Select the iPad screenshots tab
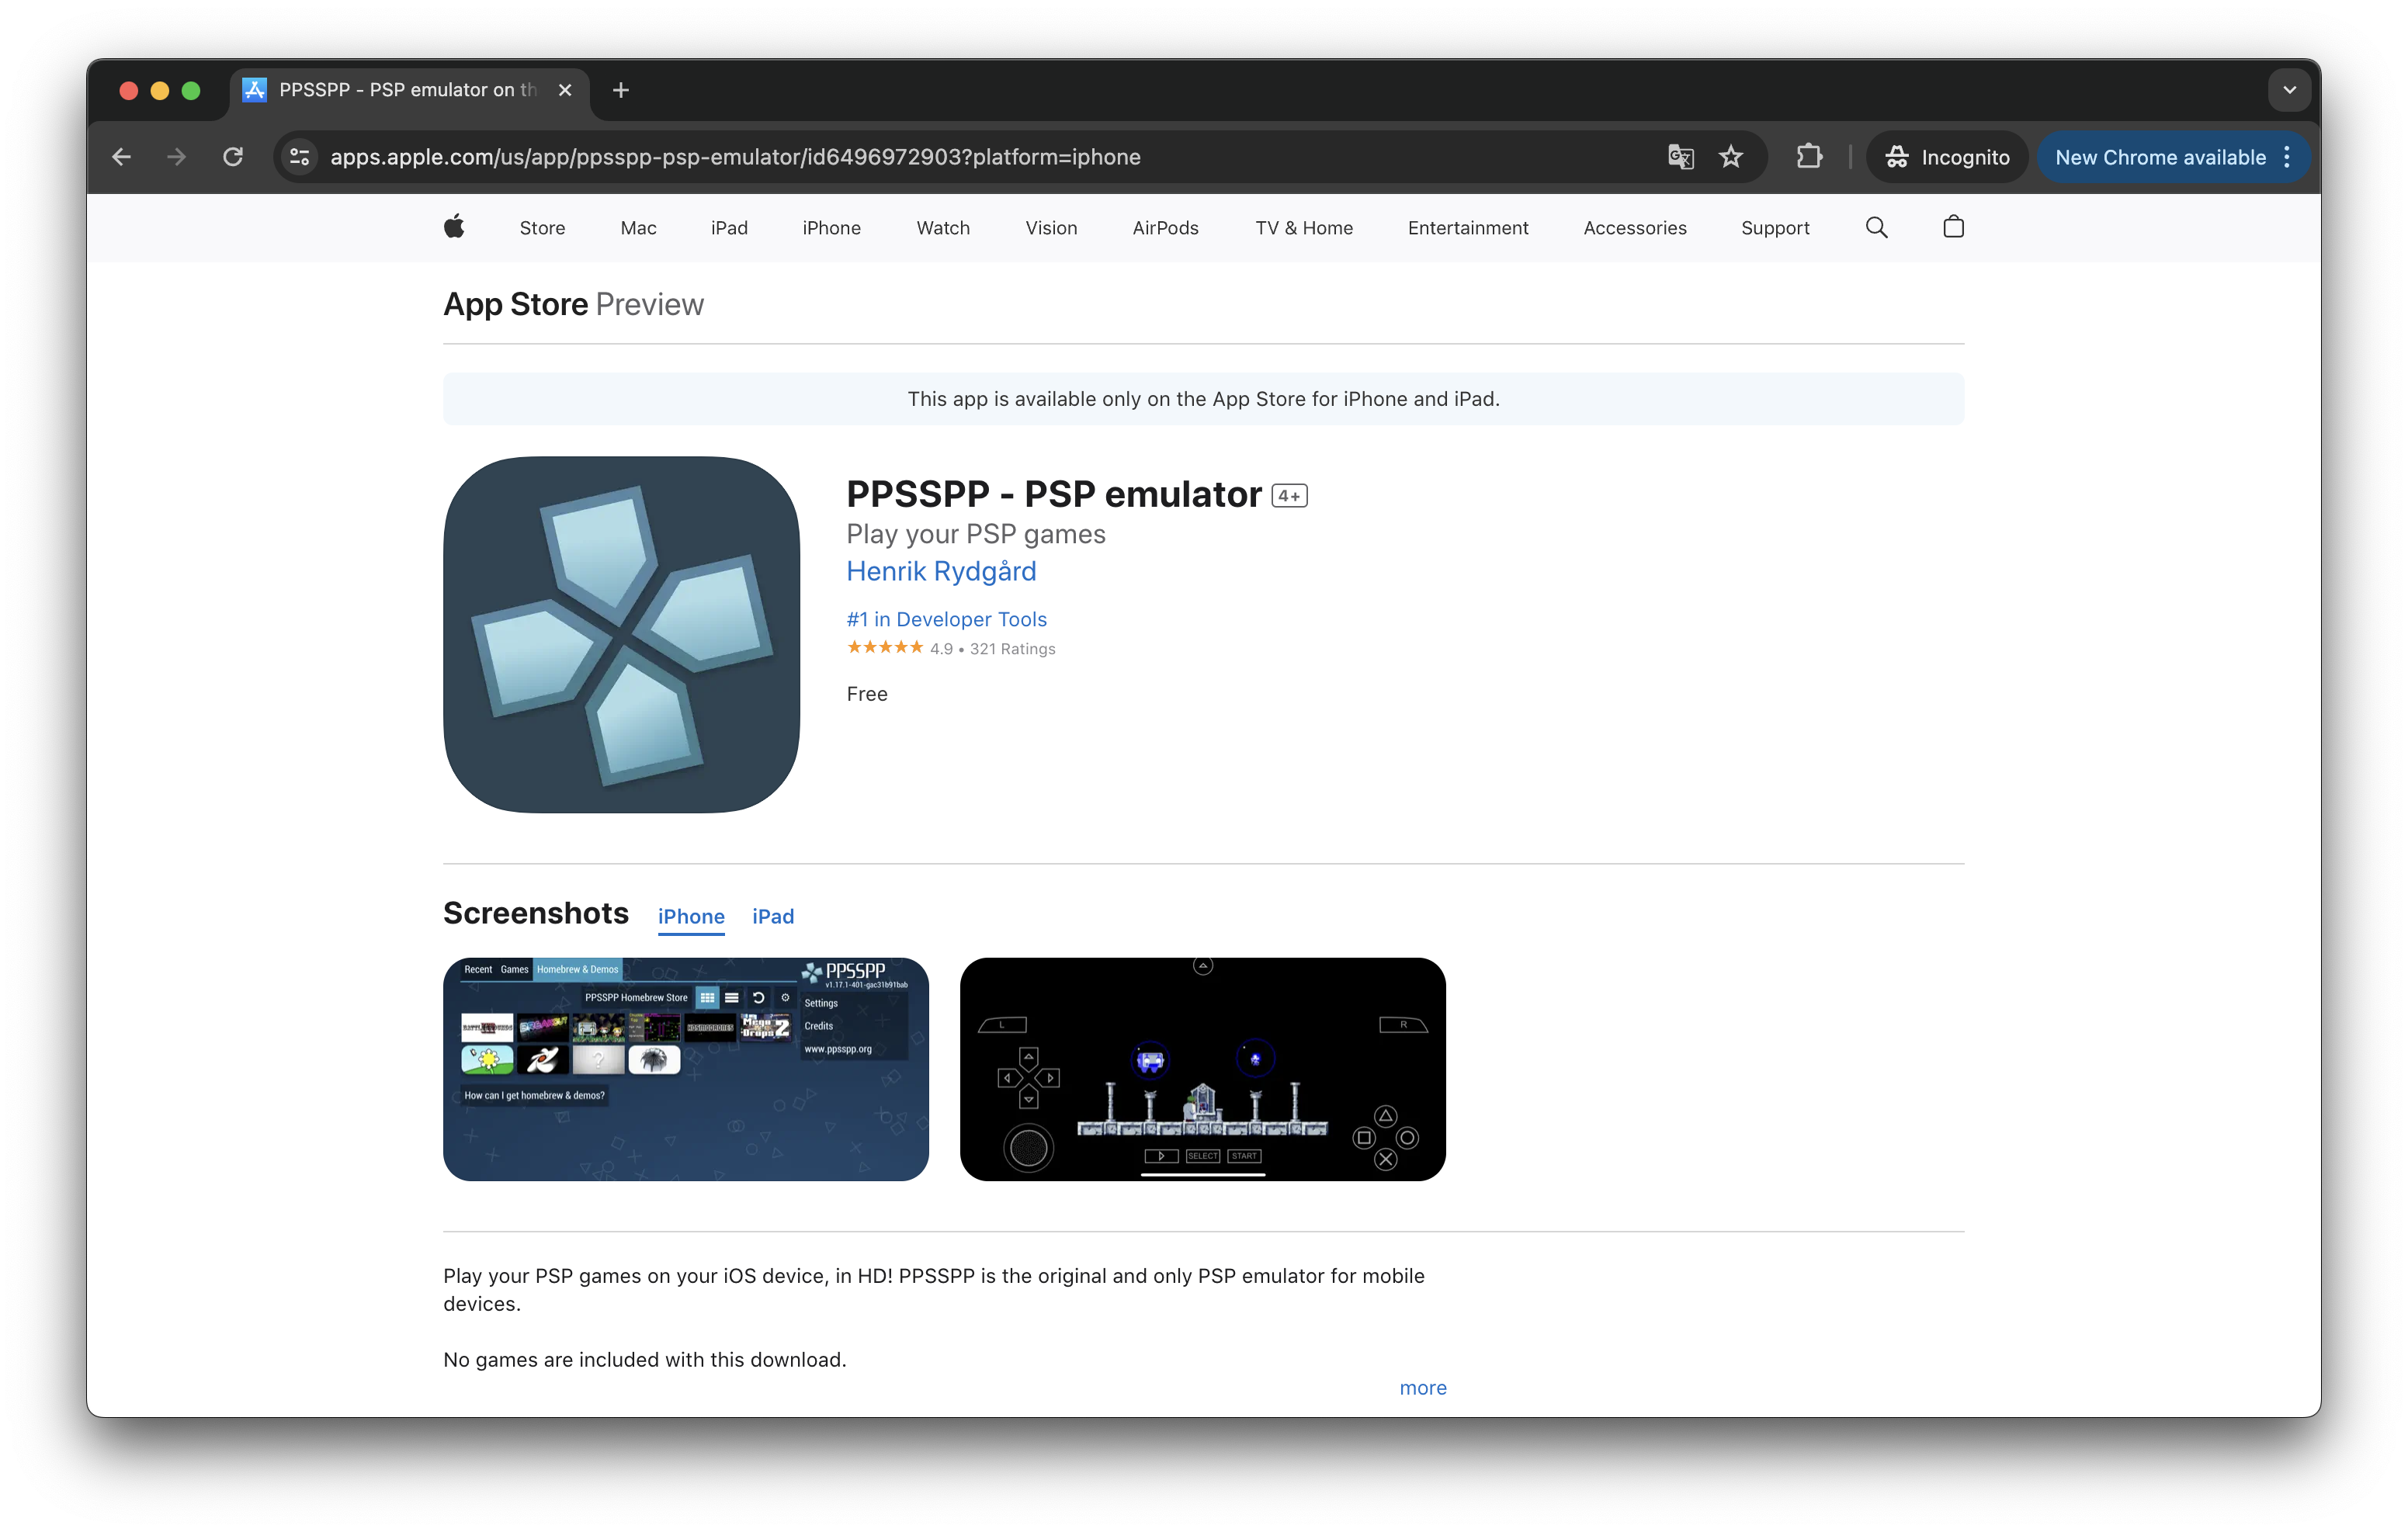The width and height of the screenshot is (2408, 1532). coord(772,916)
